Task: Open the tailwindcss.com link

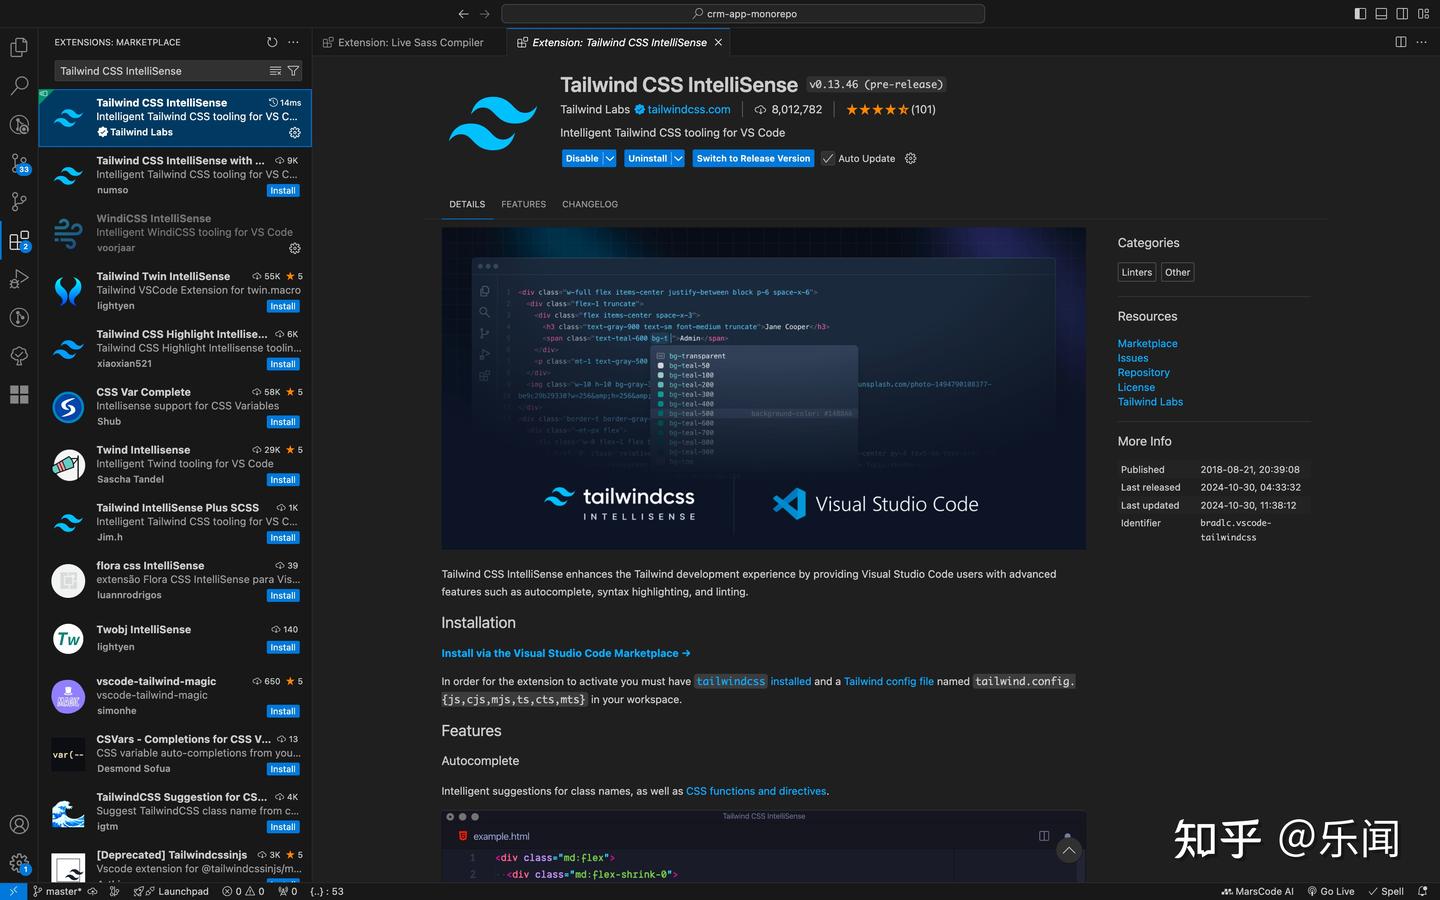Action: pyautogui.click(x=690, y=109)
